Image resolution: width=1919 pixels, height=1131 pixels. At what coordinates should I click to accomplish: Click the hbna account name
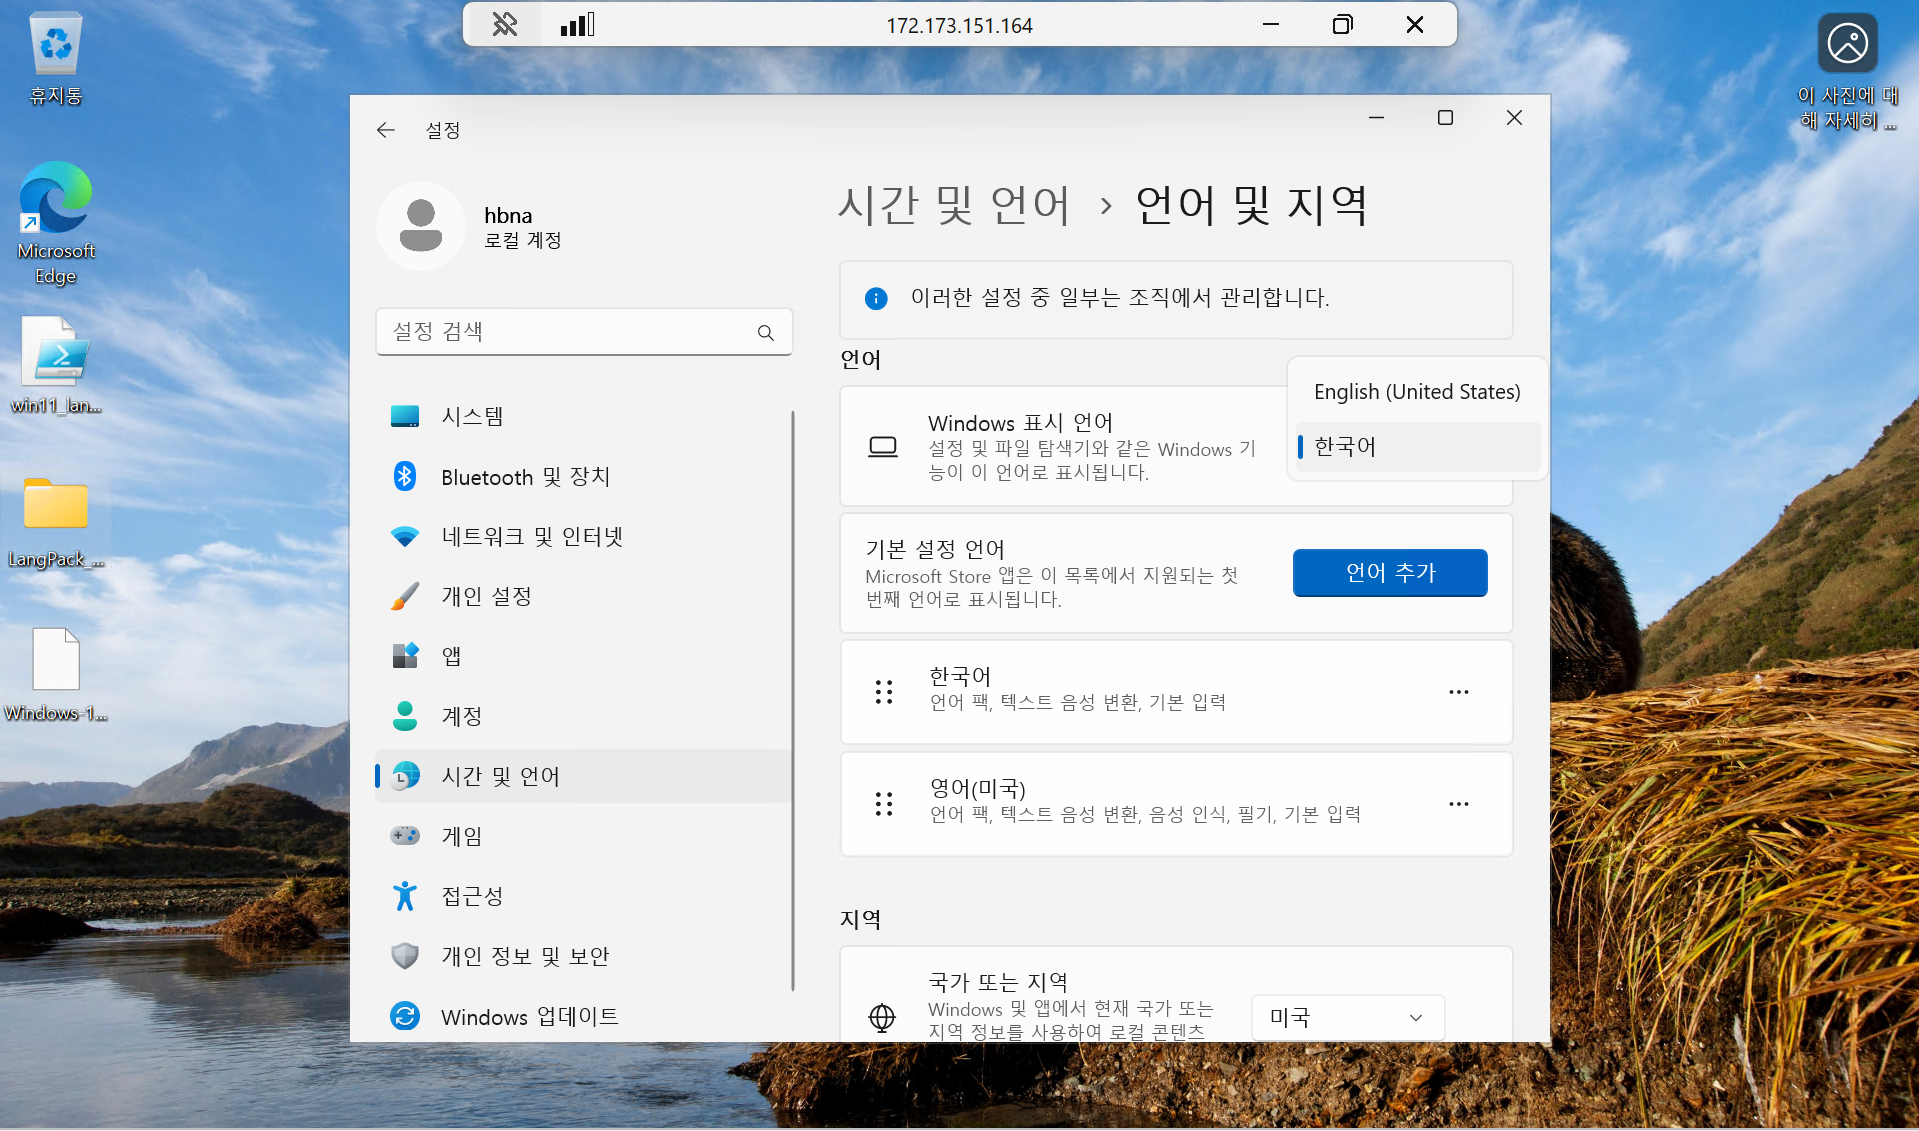(508, 215)
